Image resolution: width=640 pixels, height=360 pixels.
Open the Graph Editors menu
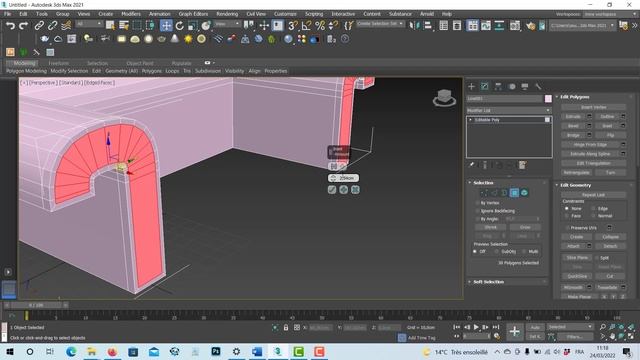pos(193,14)
